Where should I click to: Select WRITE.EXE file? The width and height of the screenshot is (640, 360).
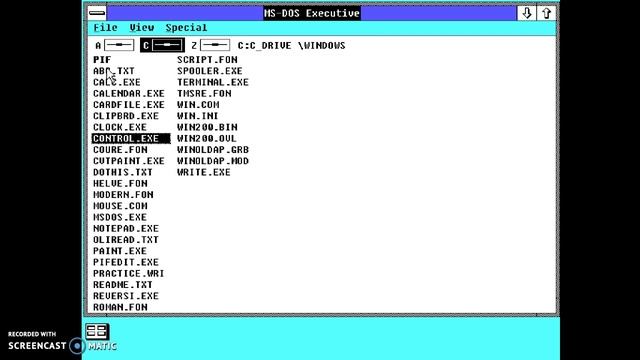(x=204, y=172)
